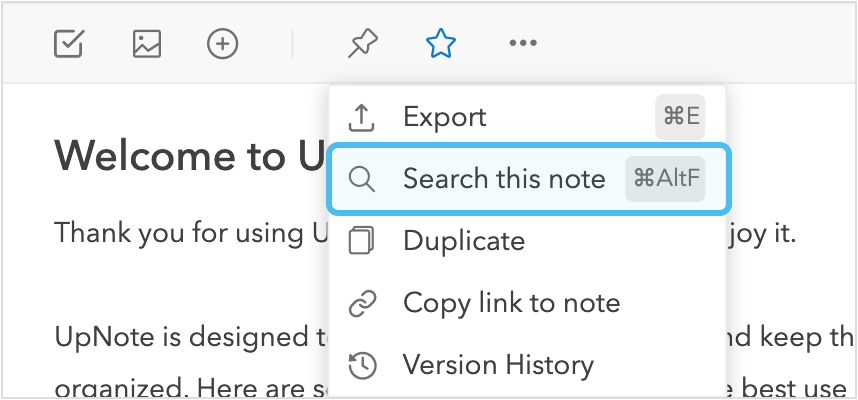Open Version History from the menu
The height and width of the screenshot is (400, 858).
click(x=498, y=365)
